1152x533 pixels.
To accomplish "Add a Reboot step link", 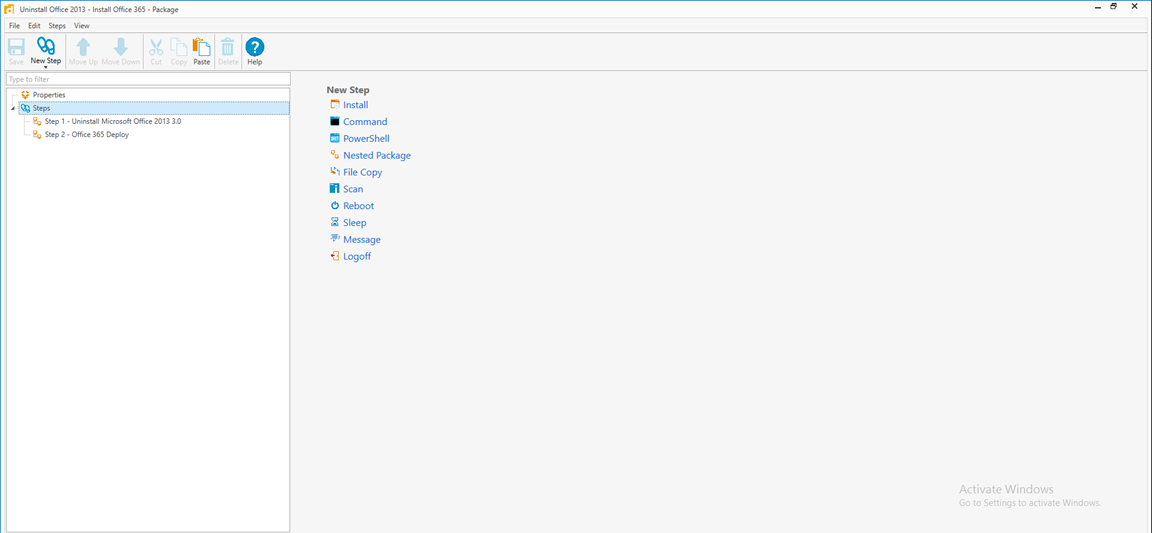I will coord(359,206).
